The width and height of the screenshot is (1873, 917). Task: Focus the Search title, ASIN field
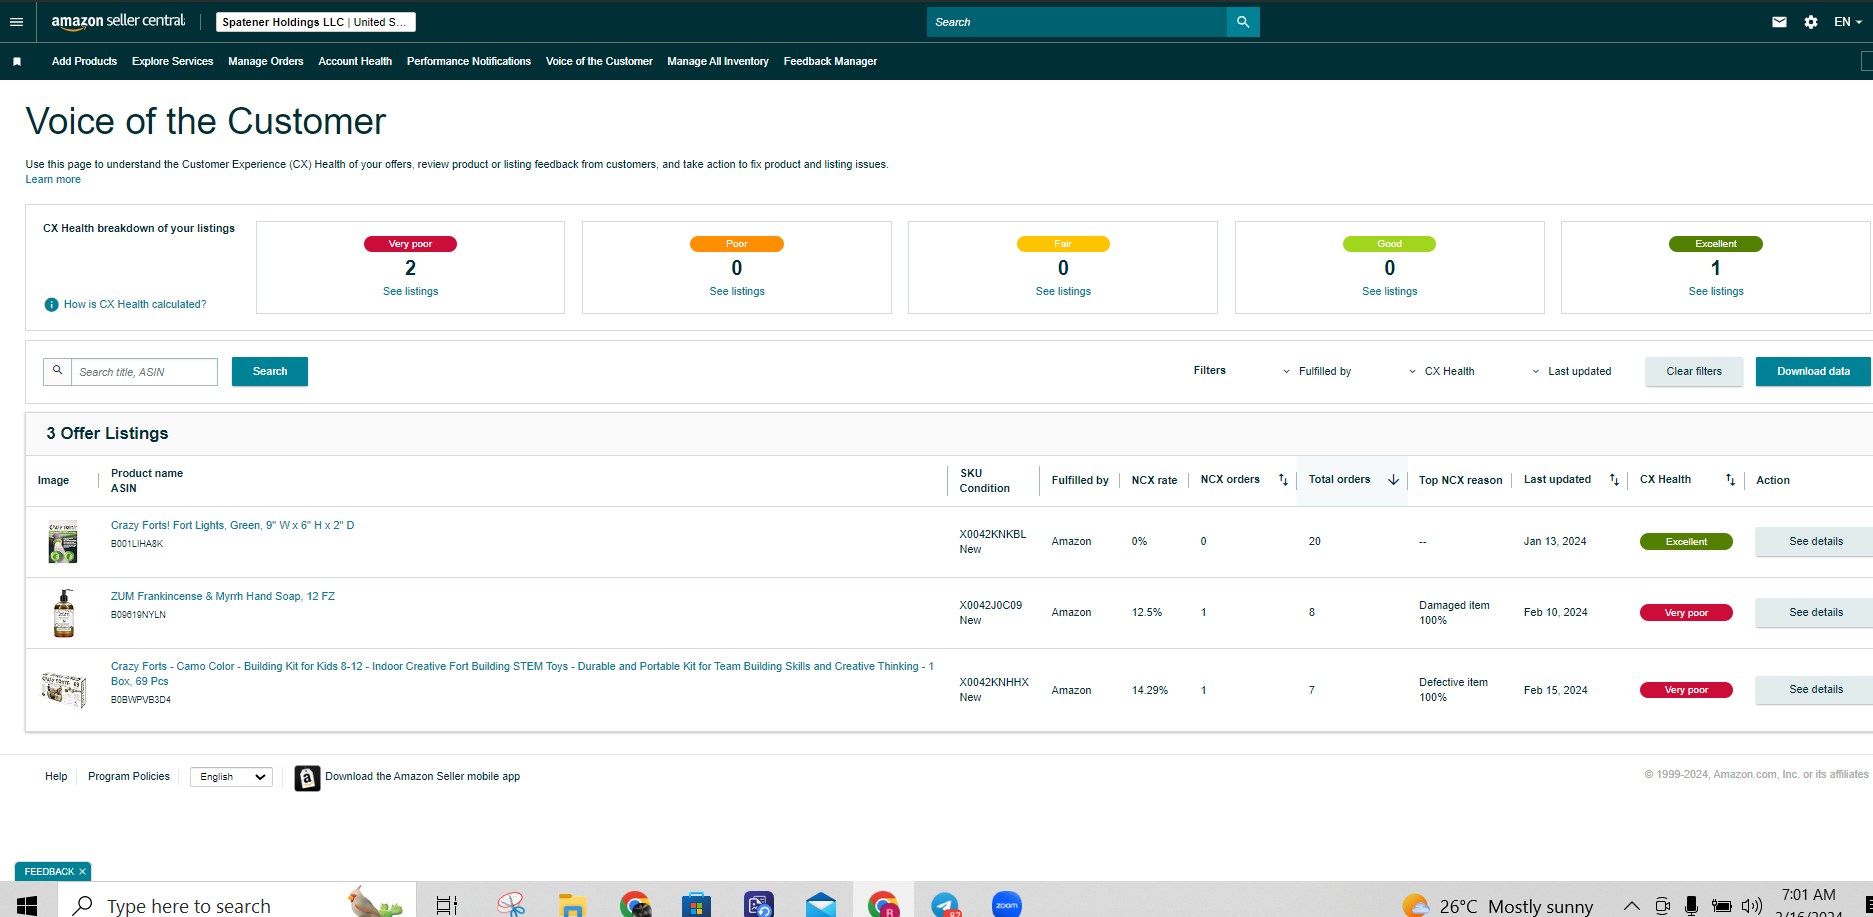point(144,372)
